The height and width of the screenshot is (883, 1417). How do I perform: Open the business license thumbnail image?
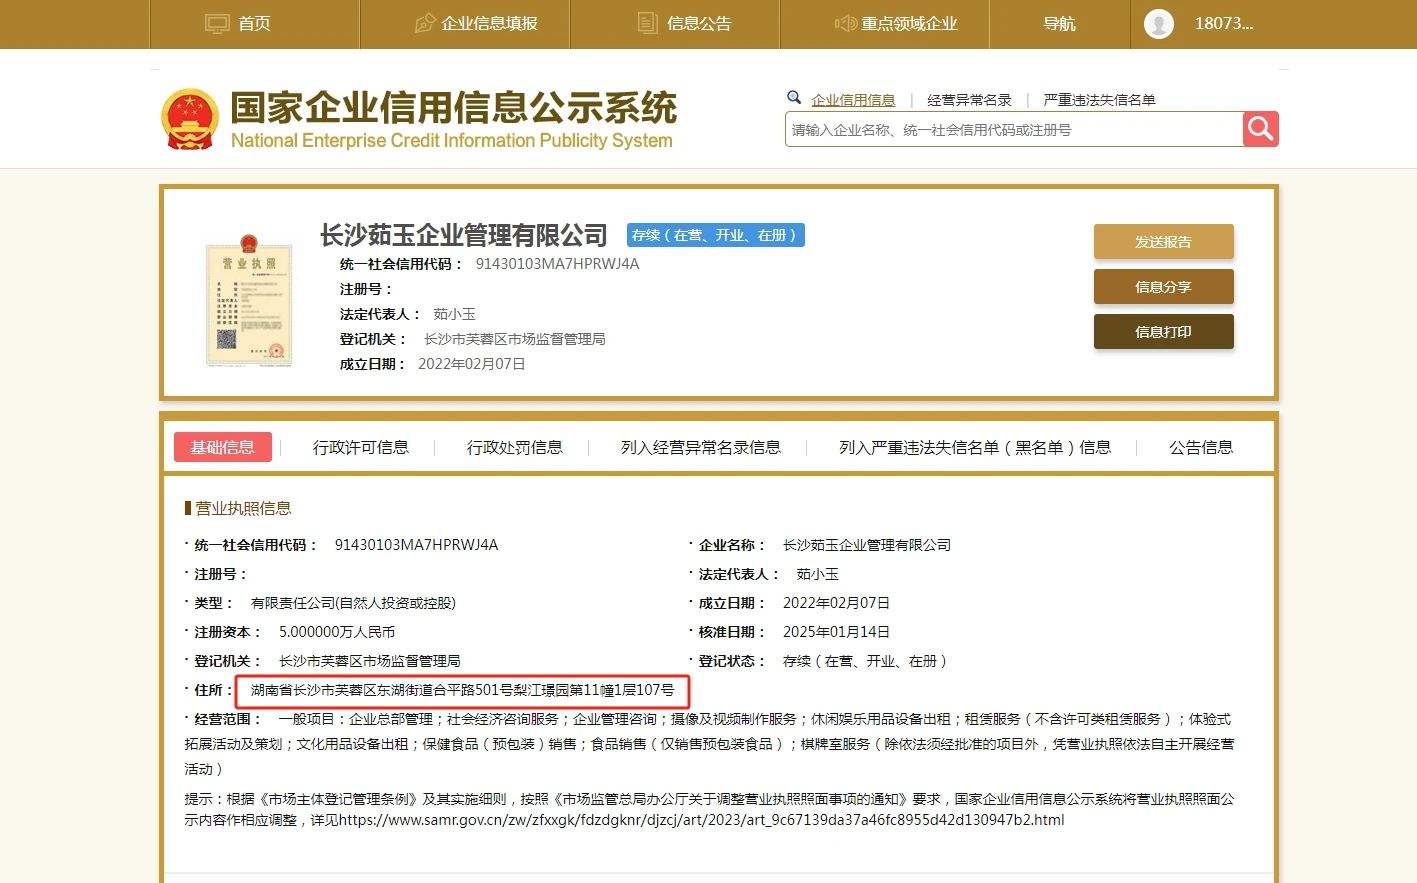[x=249, y=301]
